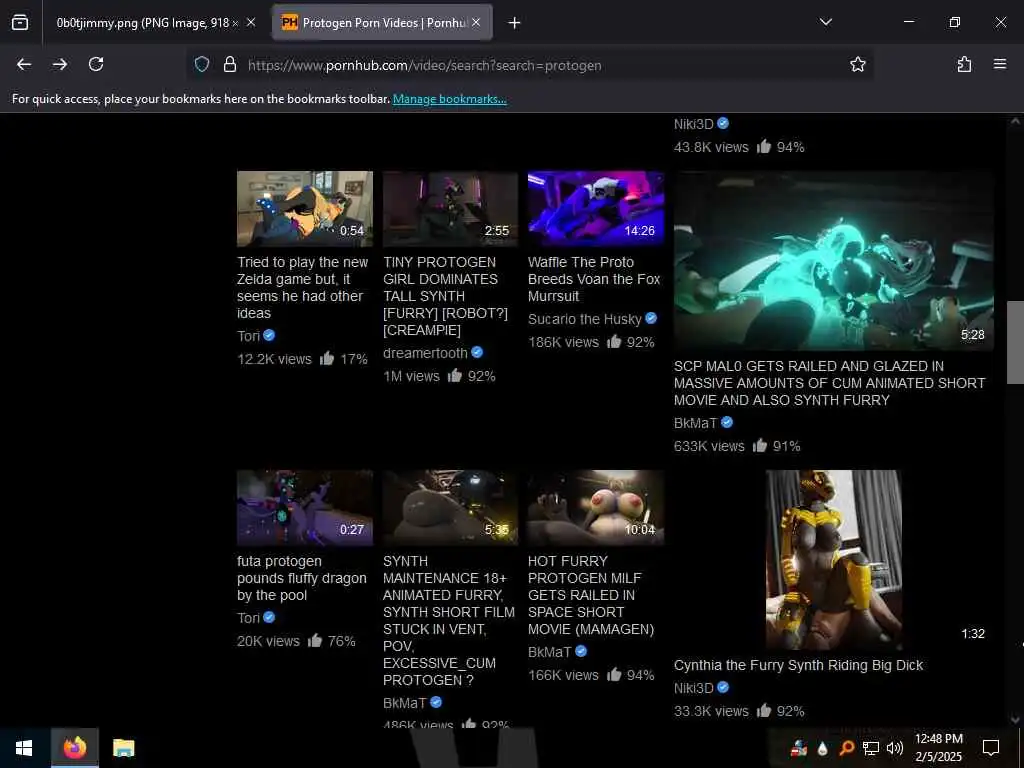The width and height of the screenshot is (1024, 768).
Task: Open the Windows Start menu
Action: click(24, 748)
